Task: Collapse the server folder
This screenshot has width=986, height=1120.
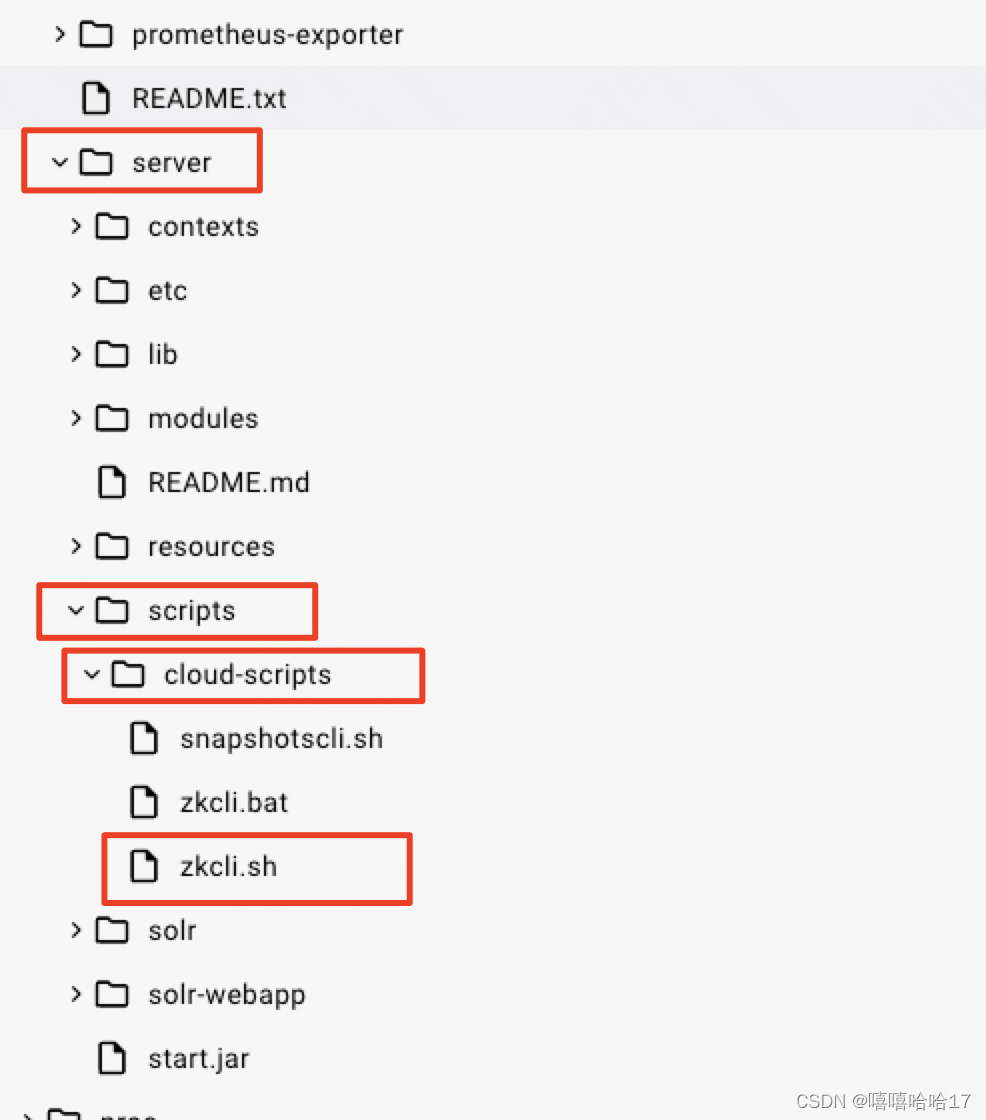Action: [59, 161]
